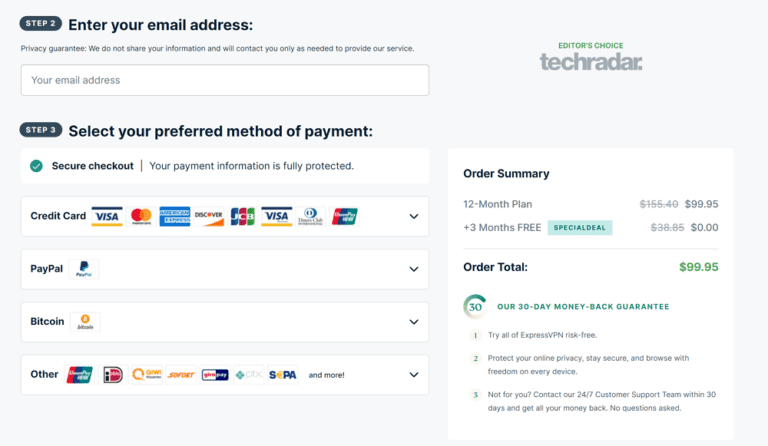This screenshot has height=446, width=768.
Task: Click the green Secure checkout checkmark
Action: [x=36, y=166]
